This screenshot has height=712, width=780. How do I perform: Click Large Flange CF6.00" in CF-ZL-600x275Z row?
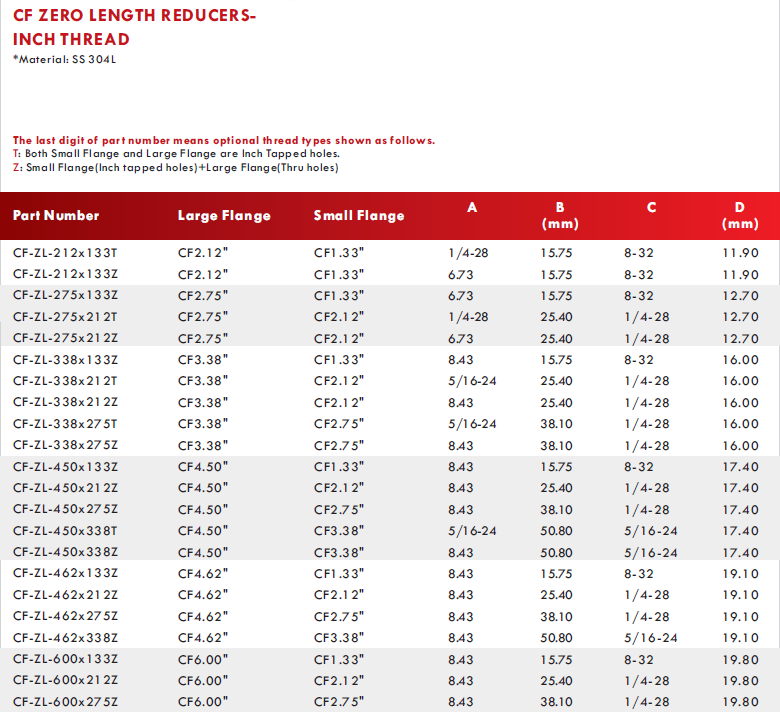(x=203, y=702)
